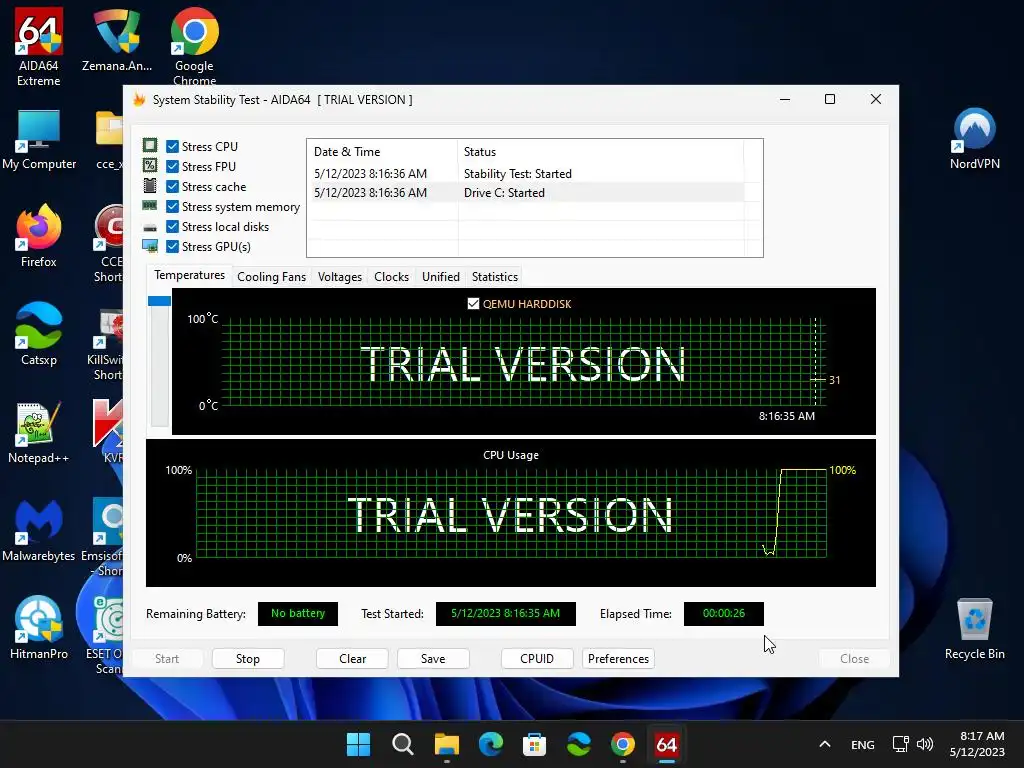Open Microsoft Store from taskbar
Image resolution: width=1024 pixels, height=768 pixels.
(534, 744)
